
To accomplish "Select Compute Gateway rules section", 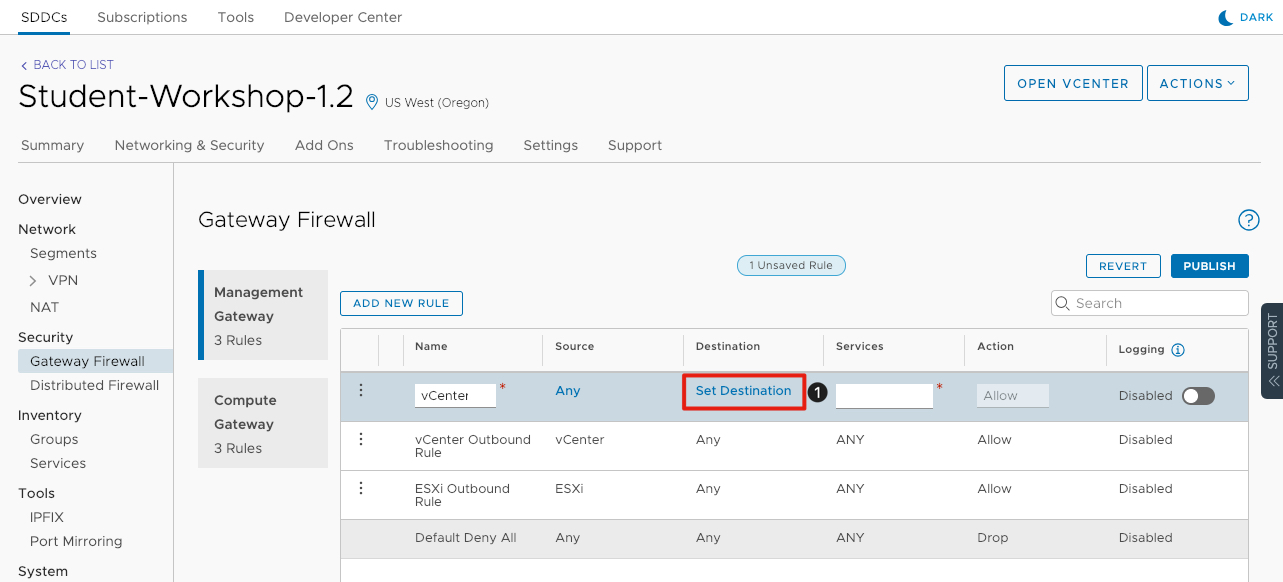I will point(263,423).
